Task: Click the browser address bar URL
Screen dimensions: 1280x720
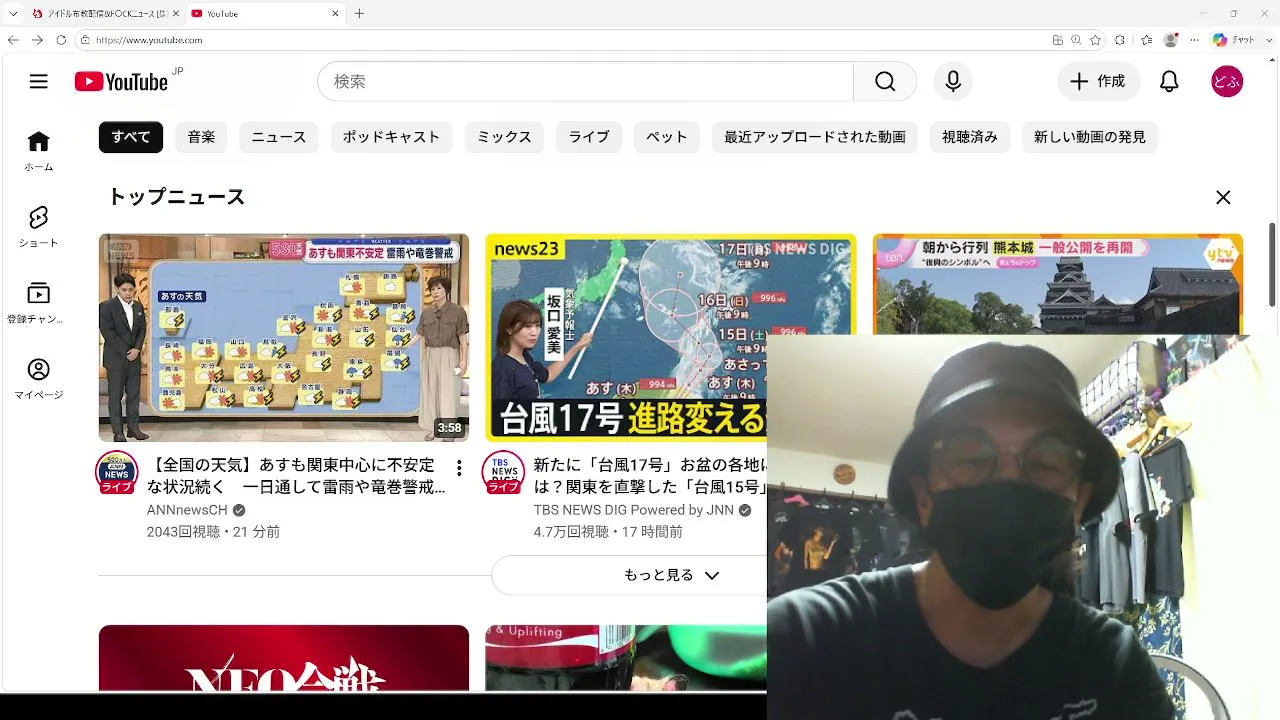Action: [150, 40]
